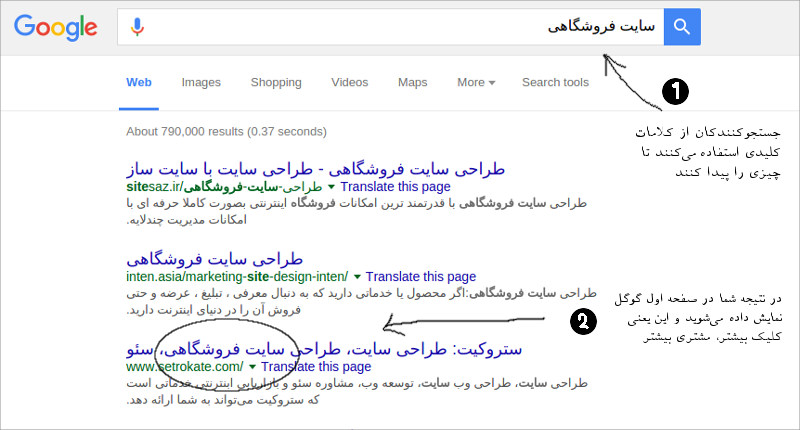800x430 pixels.
Task: Select the Web tab
Action: point(139,82)
